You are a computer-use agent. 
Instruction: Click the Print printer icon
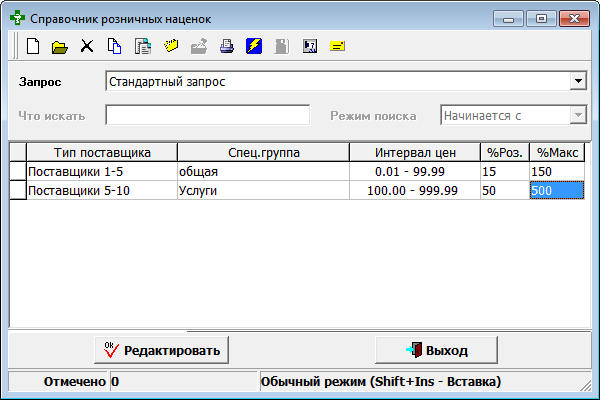(227, 46)
